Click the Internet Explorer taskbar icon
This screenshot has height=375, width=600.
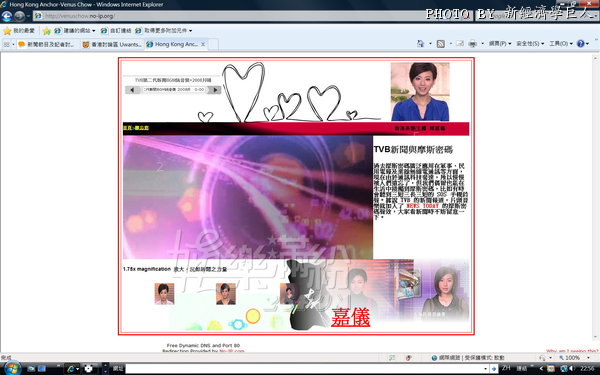(x=71, y=368)
